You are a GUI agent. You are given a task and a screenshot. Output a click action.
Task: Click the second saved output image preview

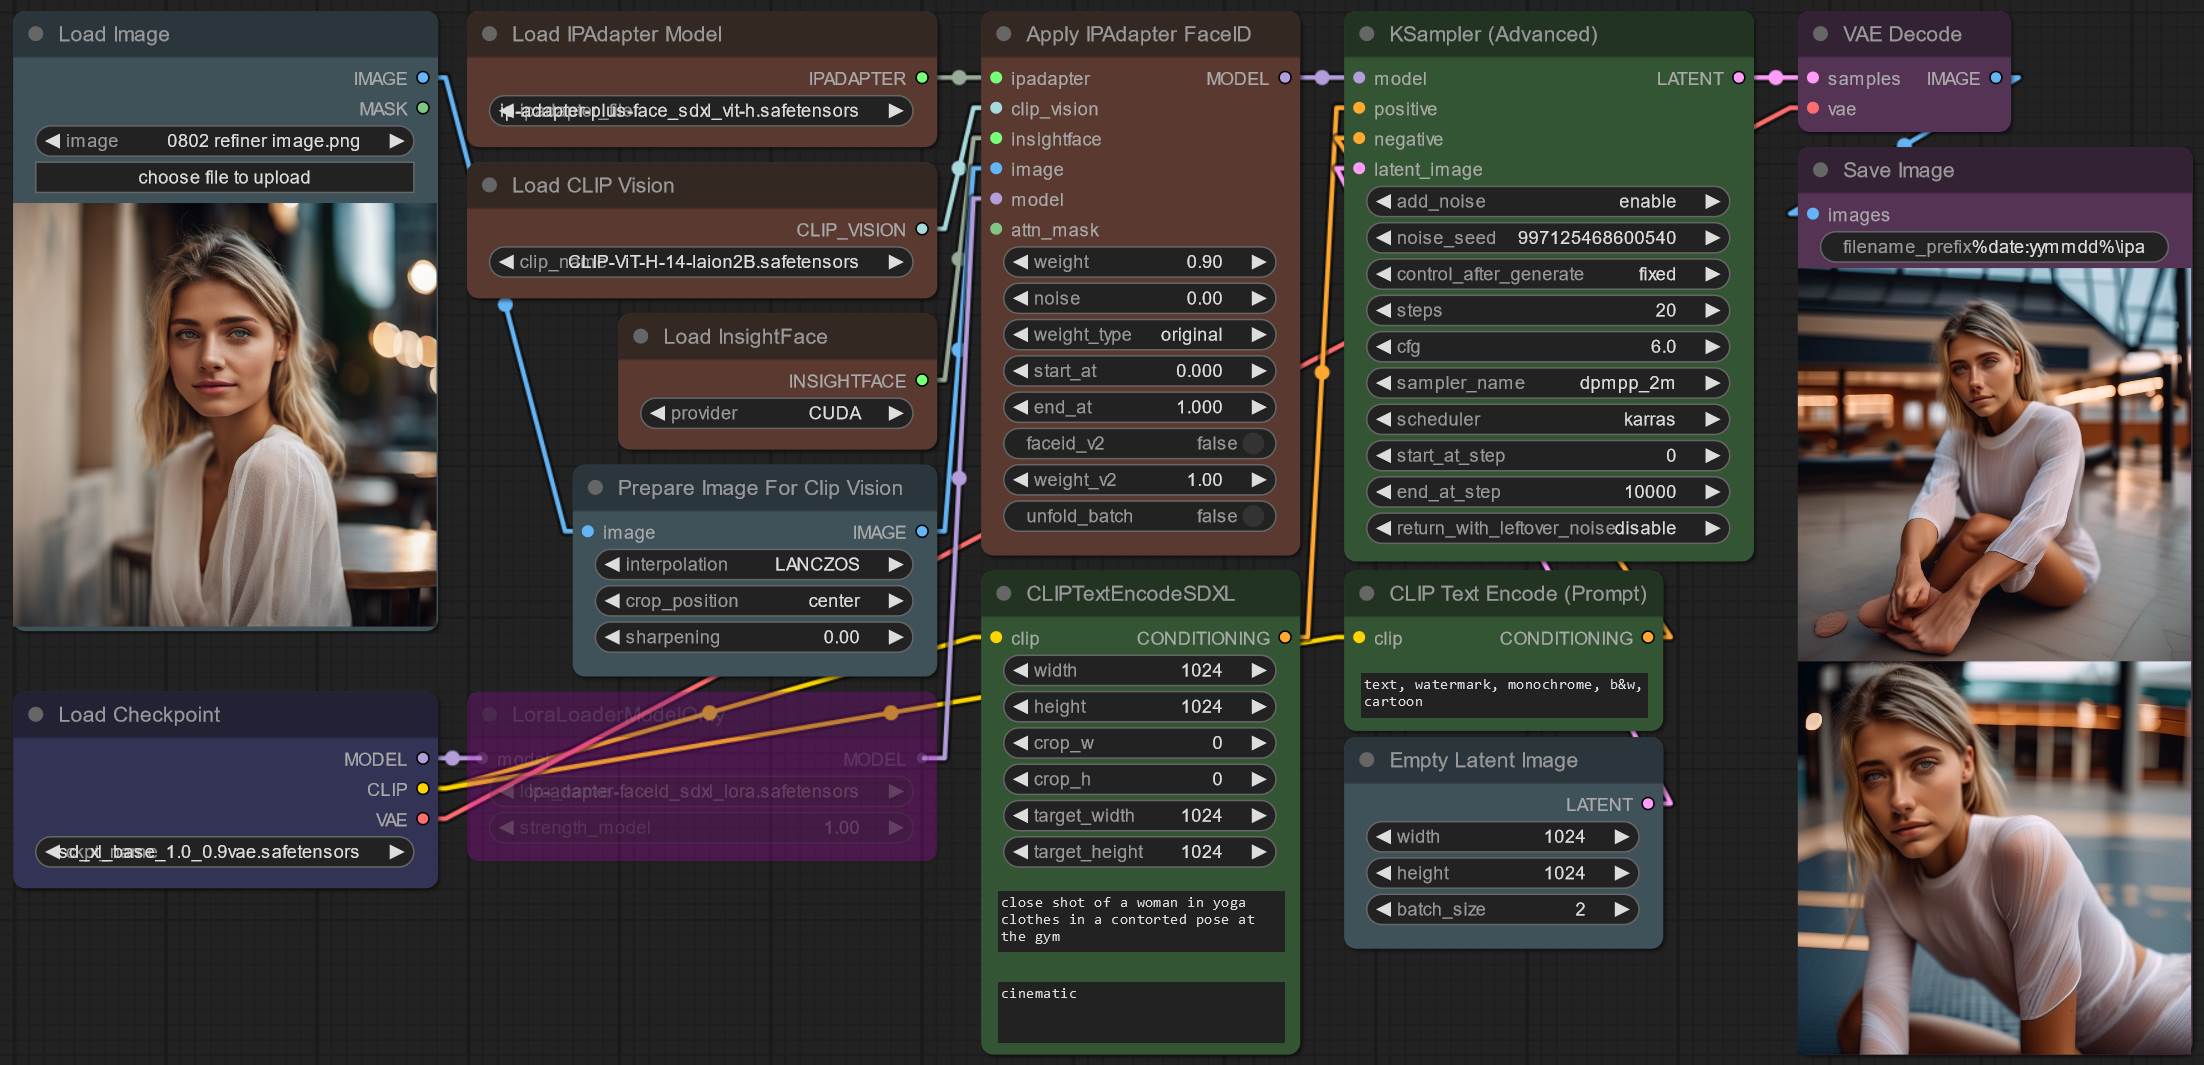(1995, 858)
